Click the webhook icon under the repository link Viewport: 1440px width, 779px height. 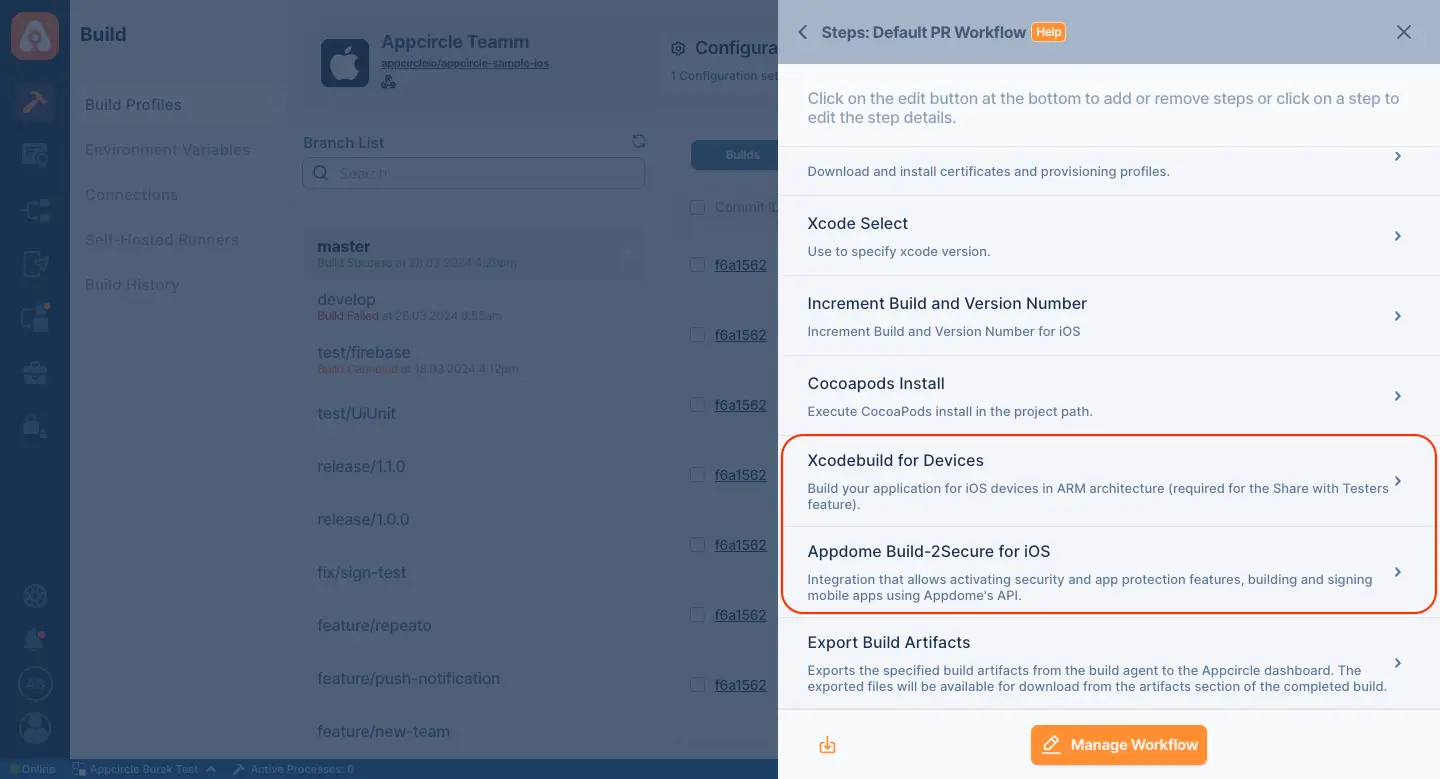(x=389, y=82)
